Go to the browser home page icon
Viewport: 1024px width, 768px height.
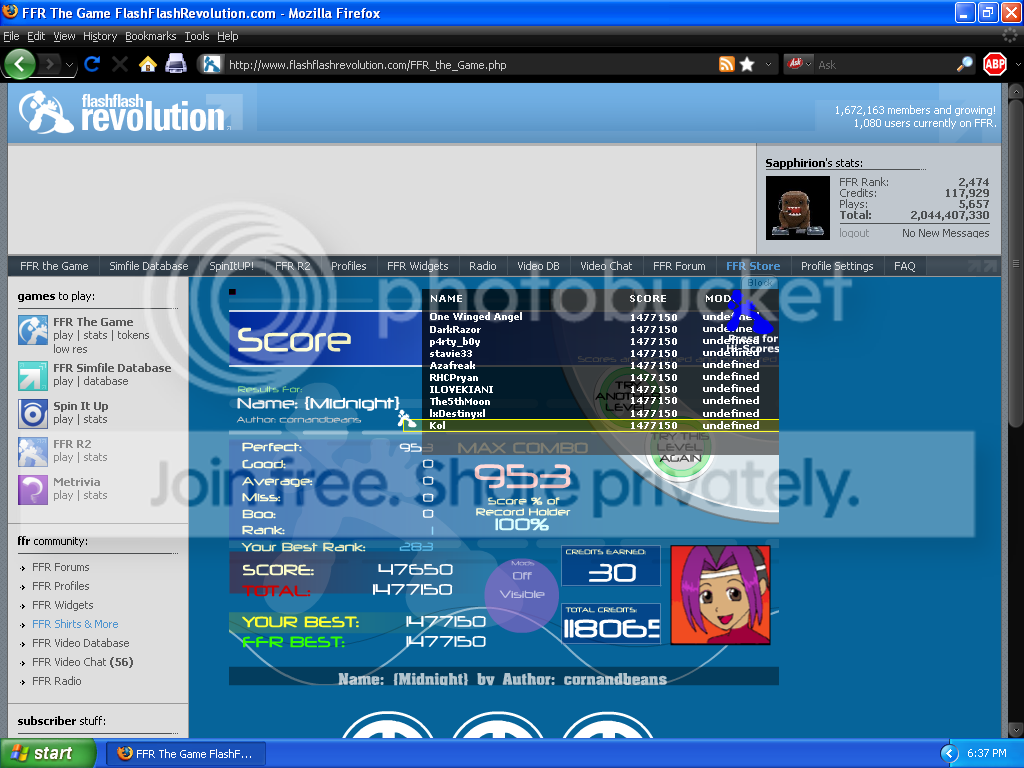point(148,64)
